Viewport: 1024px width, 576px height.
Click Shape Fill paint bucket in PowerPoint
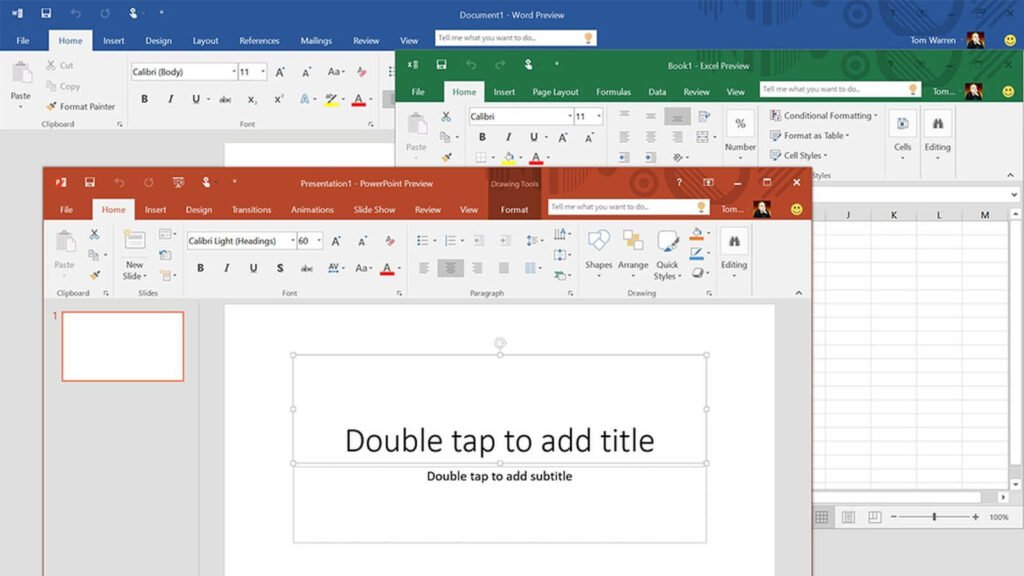point(697,233)
